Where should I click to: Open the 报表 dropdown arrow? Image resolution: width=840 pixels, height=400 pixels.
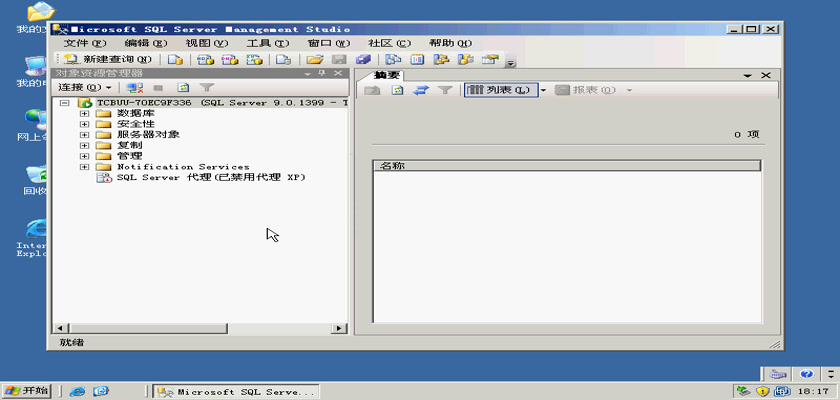pos(629,90)
